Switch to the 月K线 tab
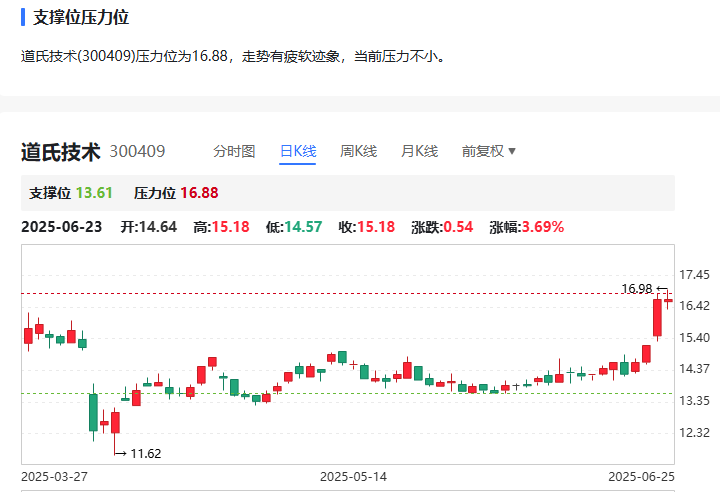This screenshot has width=720, height=492. 419,151
